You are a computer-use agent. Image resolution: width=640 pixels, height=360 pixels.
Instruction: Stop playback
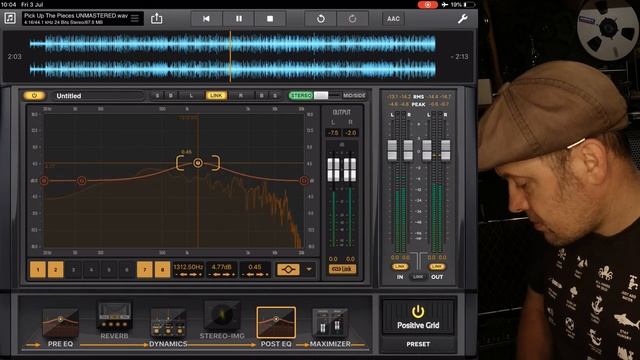pos(270,19)
